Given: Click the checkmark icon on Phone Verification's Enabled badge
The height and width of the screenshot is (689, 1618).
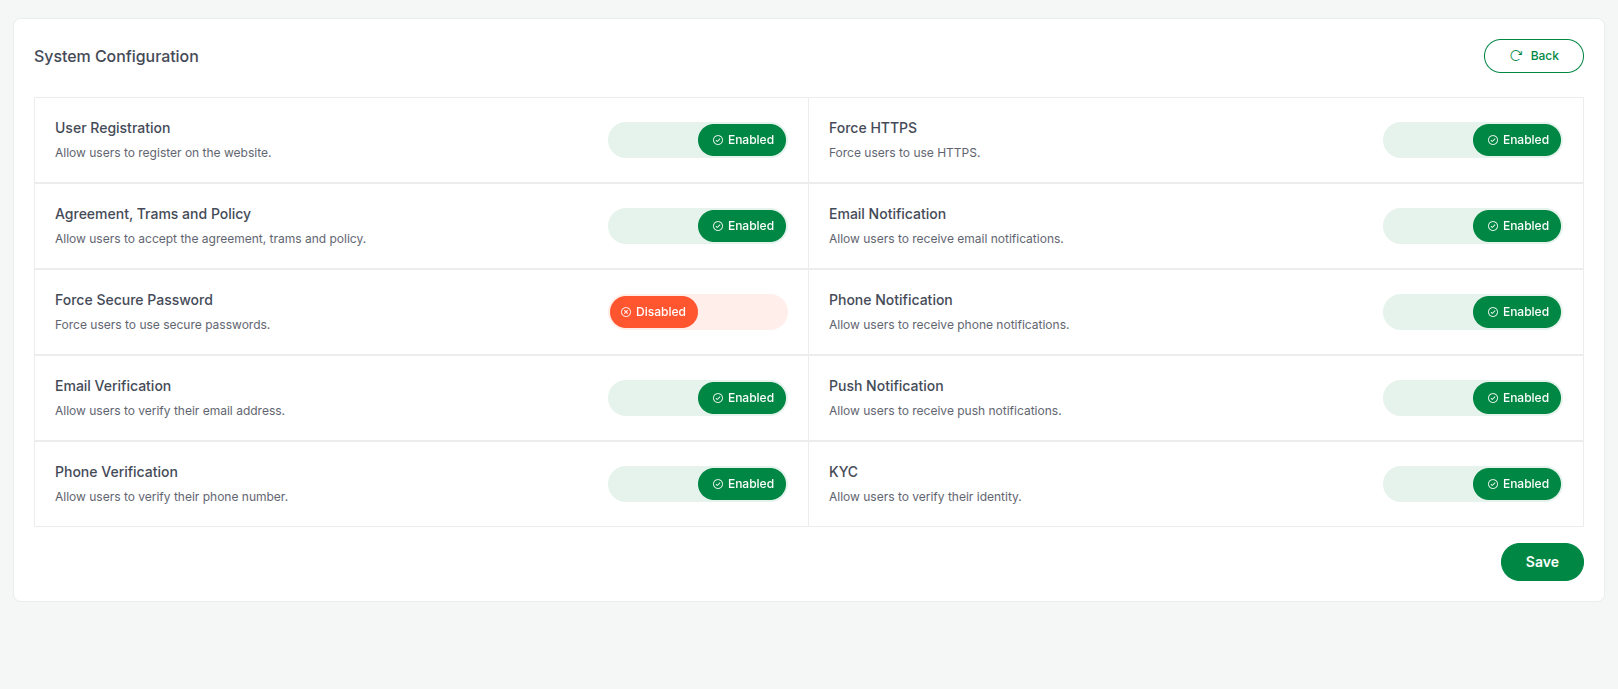Looking at the screenshot, I should click(718, 484).
